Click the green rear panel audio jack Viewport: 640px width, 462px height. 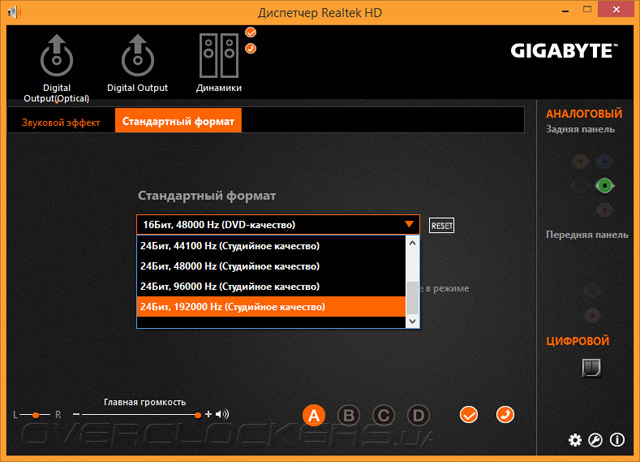coord(604,186)
